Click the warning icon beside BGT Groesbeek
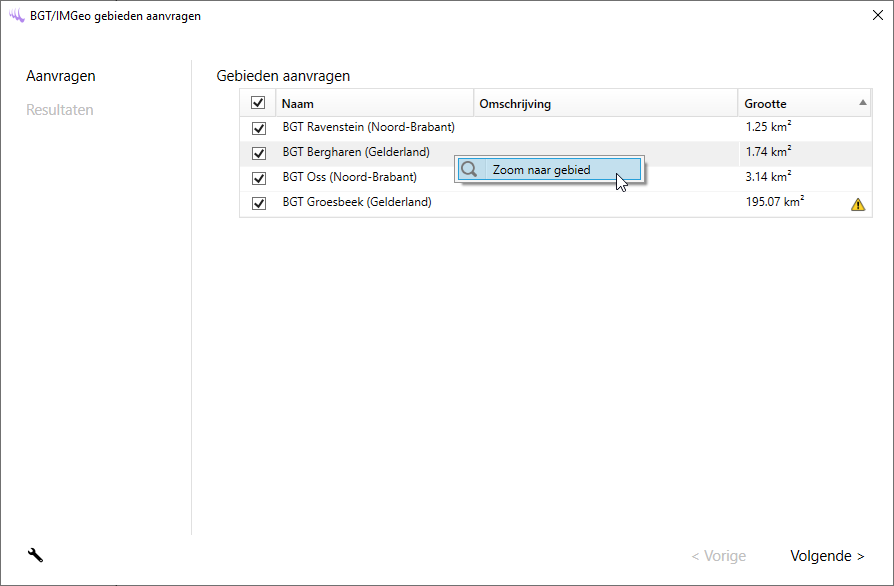894x586 pixels. (x=858, y=204)
